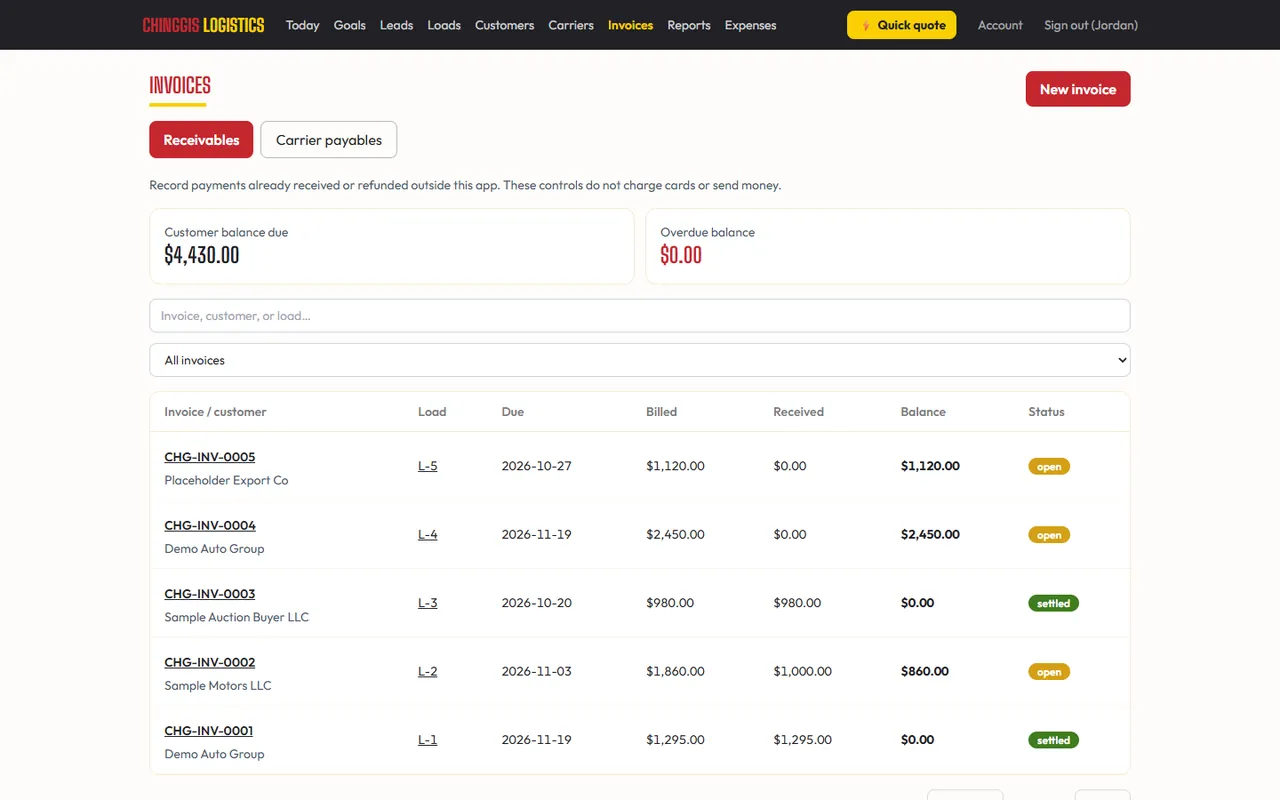The height and width of the screenshot is (800, 1280).
Task: Open Leads in the top menu
Action: 396,25
